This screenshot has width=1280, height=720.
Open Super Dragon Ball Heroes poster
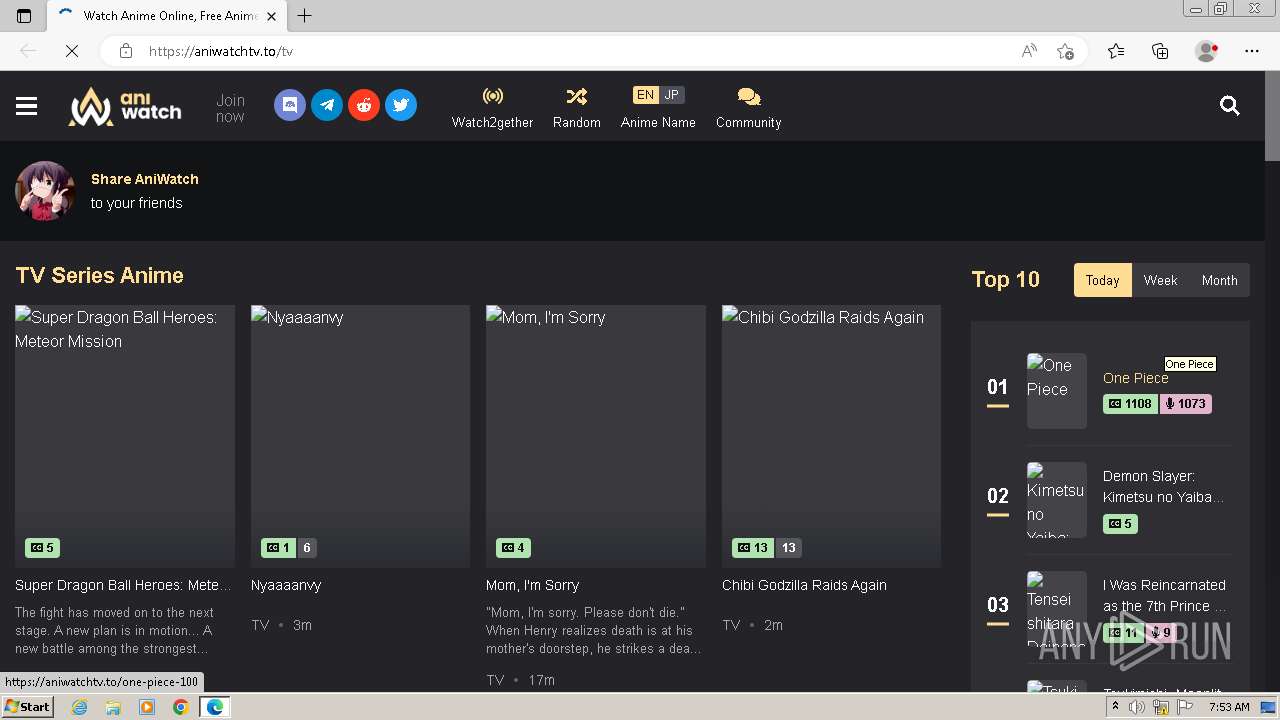[125, 436]
